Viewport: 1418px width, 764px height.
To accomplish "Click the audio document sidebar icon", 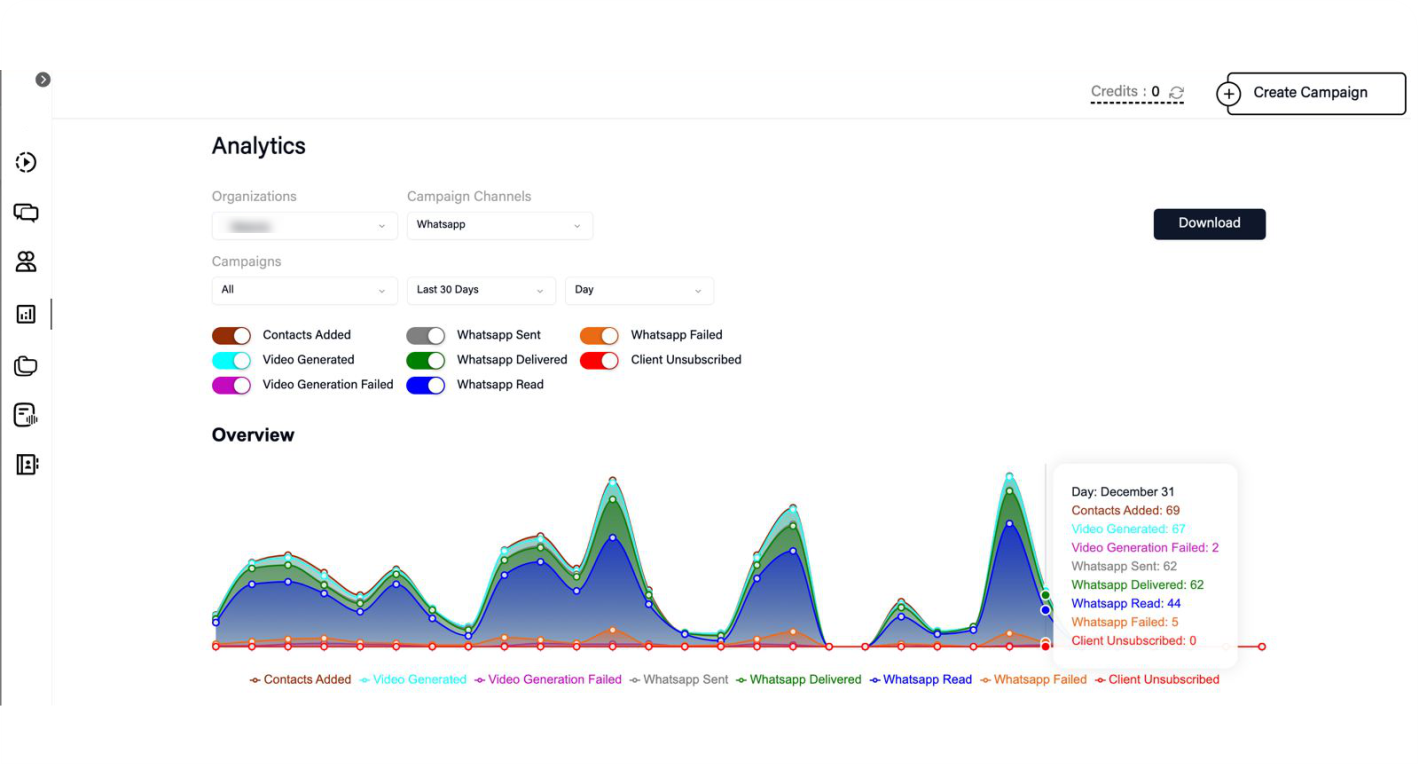I will [26, 415].
